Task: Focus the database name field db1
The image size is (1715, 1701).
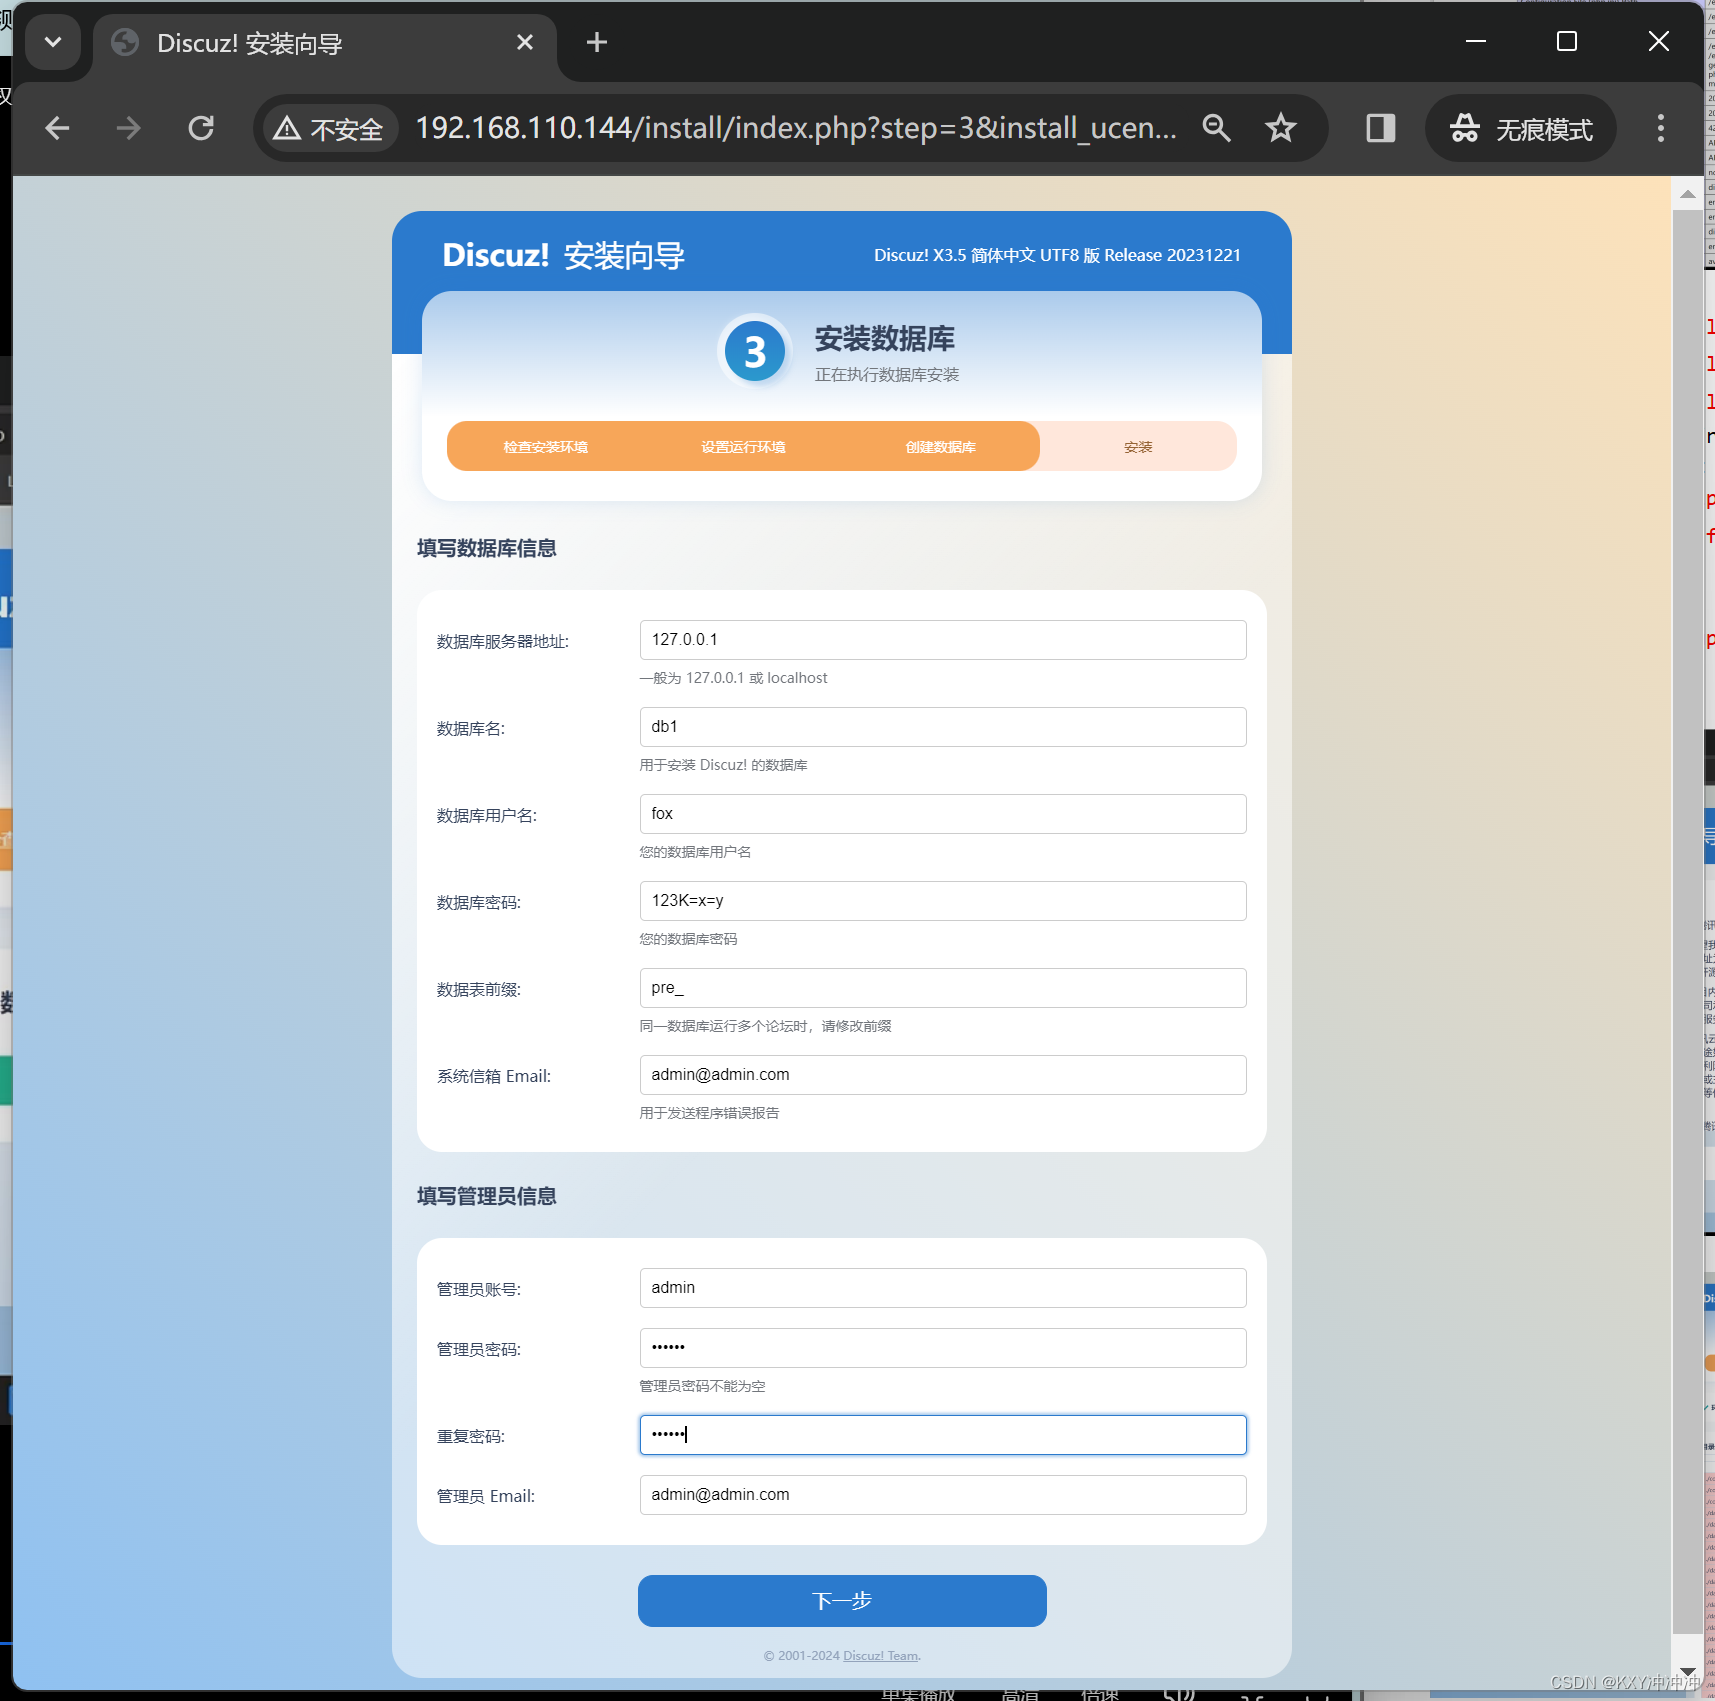Action: (943, 727)
